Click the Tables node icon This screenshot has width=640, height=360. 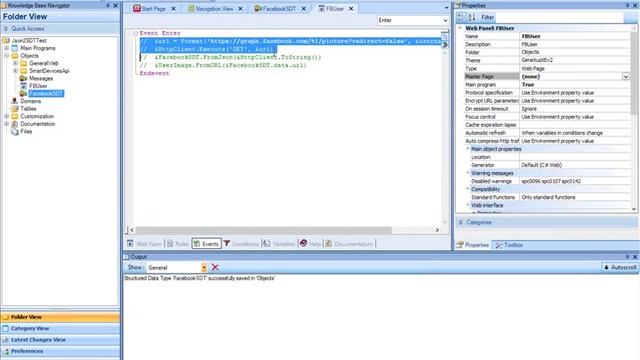pyautogui.click(x=15, y=109)
